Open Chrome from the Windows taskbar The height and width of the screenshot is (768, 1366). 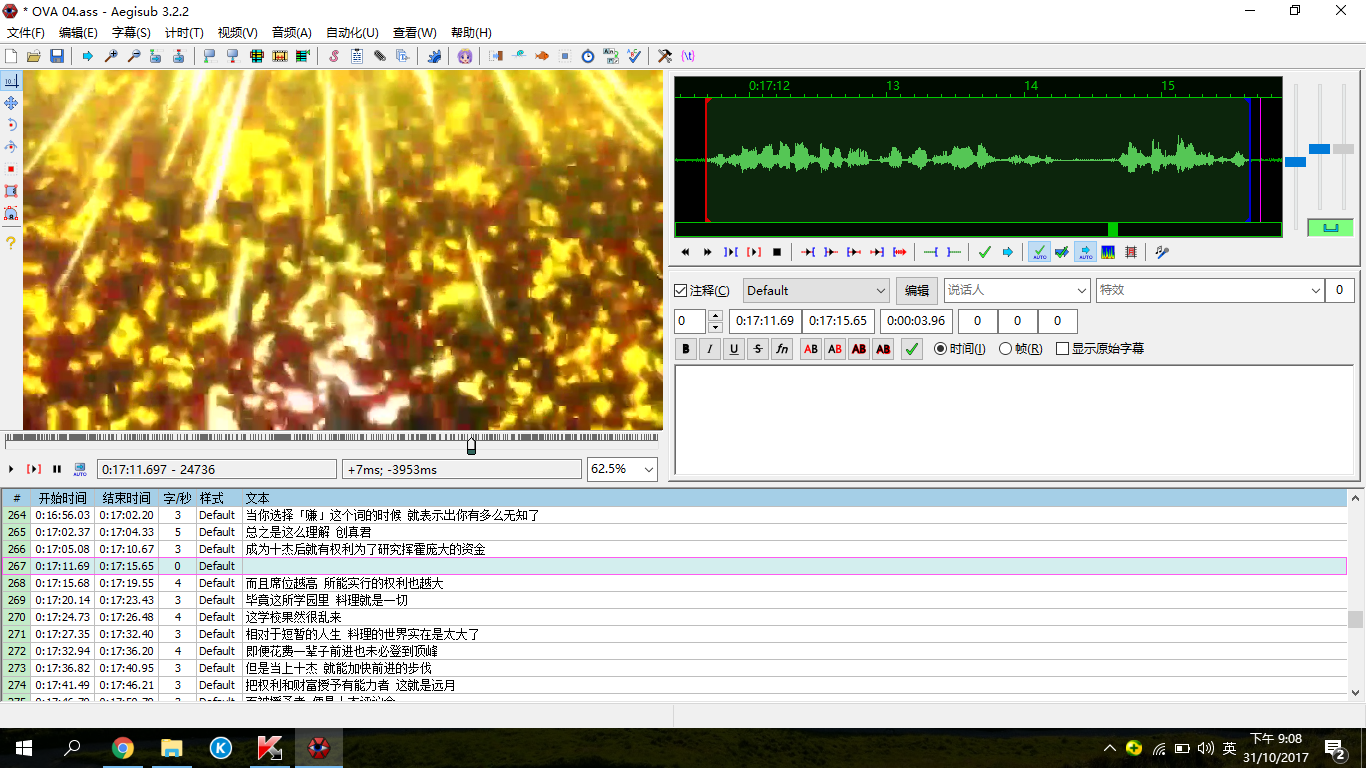pos(123,748)
